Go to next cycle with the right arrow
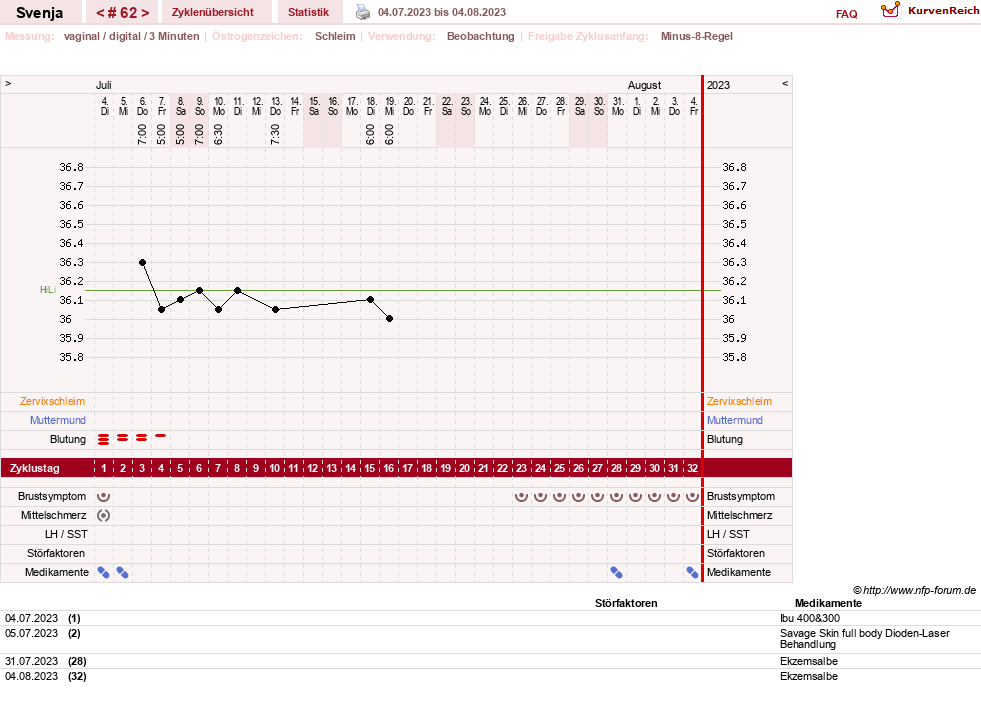Viewport: 981px width, 716px height. [145, 13]
